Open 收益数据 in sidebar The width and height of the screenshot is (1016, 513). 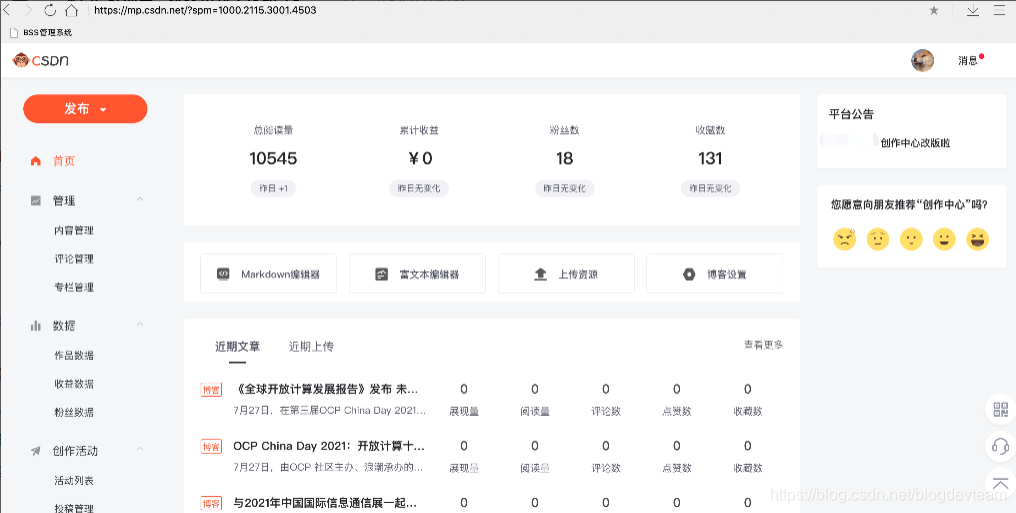coord(74,384)
